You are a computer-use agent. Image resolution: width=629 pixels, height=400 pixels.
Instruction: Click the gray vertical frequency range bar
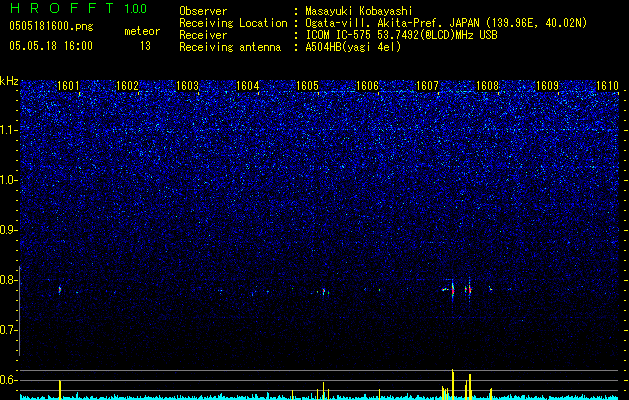[x=19, y=311]
